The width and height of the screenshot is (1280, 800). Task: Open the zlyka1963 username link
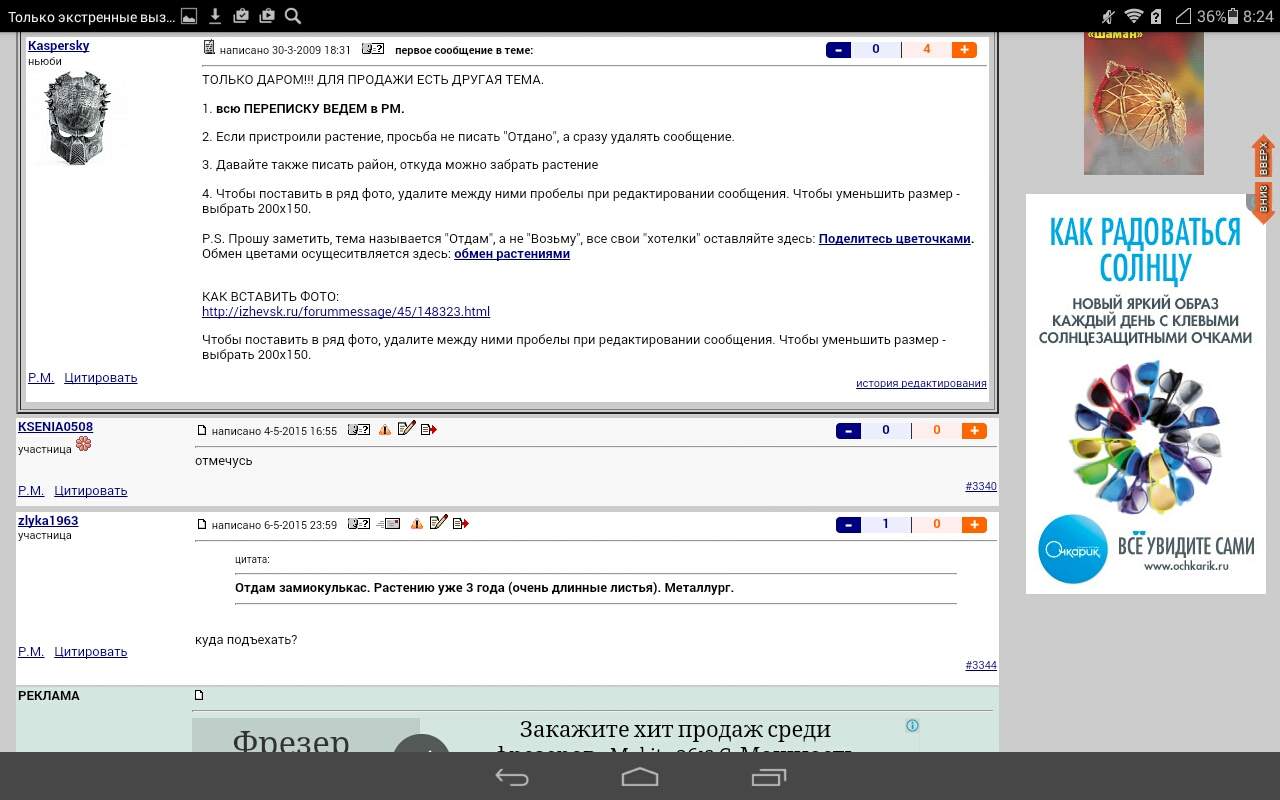(x=48, y=521)
